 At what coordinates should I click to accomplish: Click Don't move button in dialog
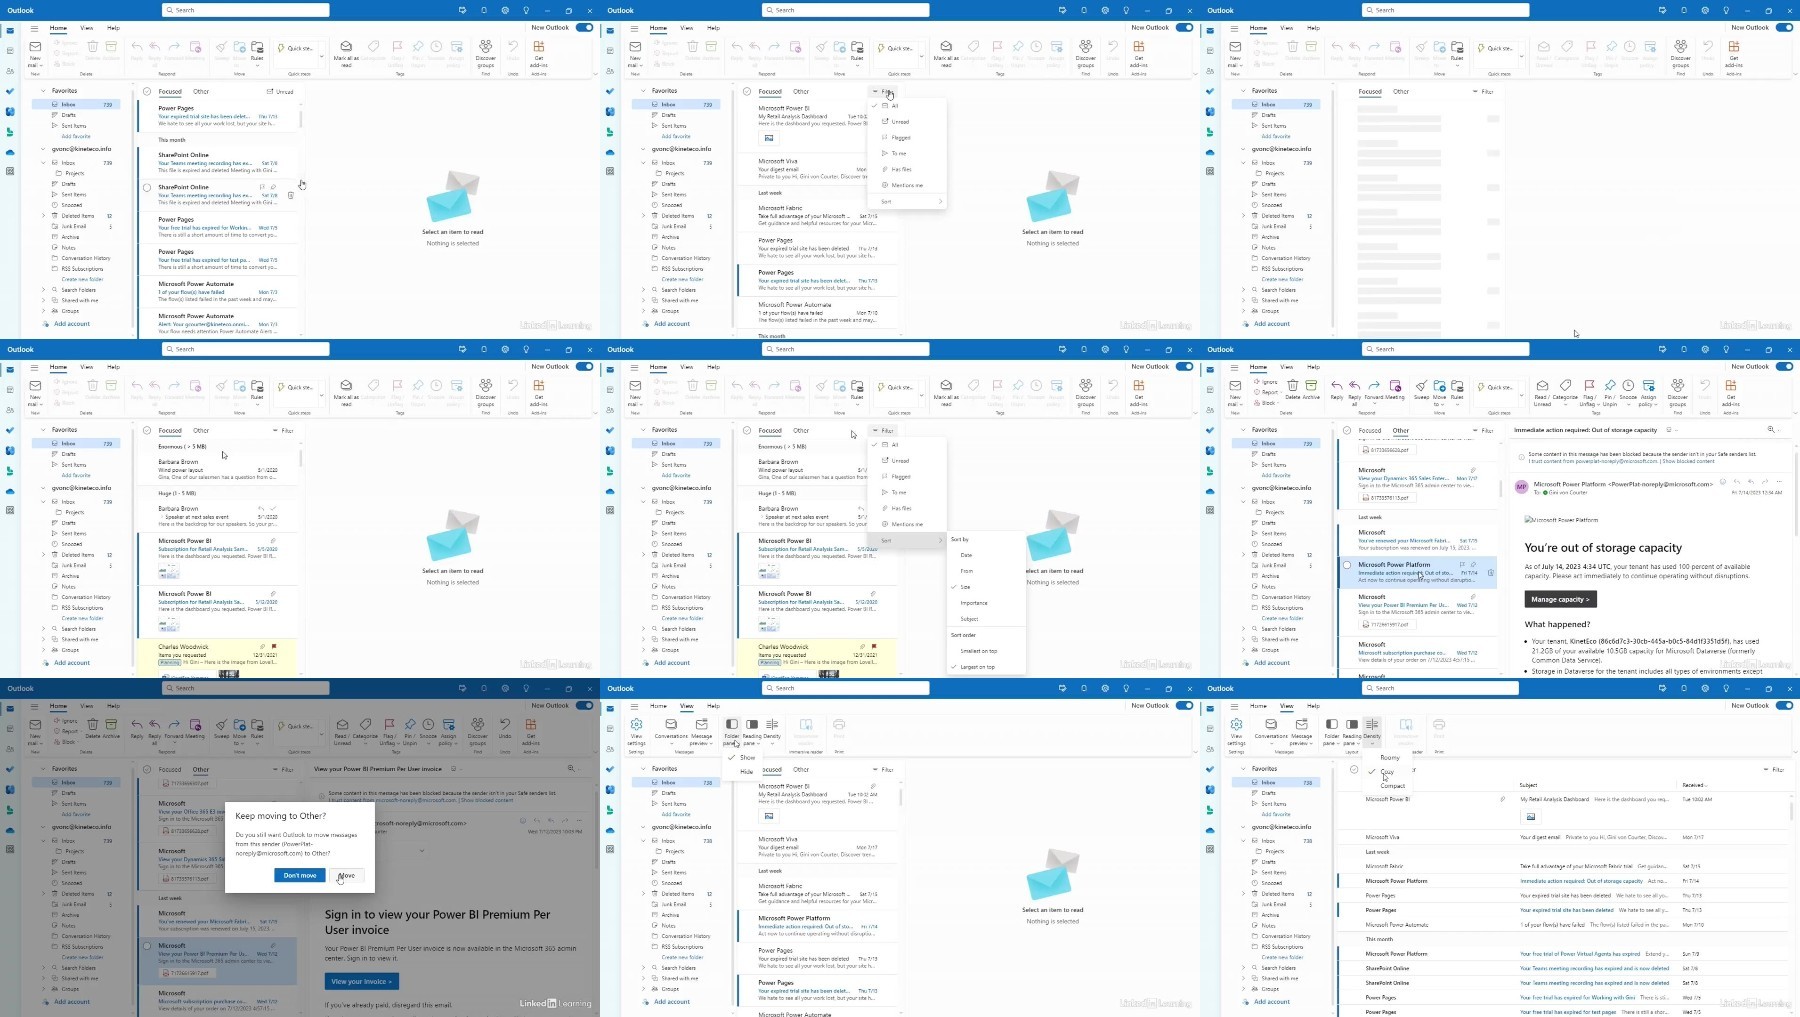[x=300, y=875]
